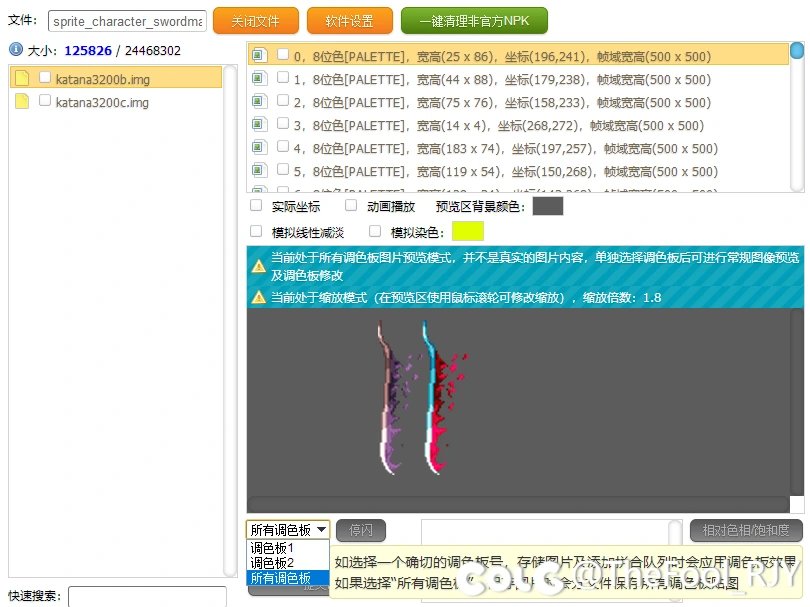
Task: Click the purple katana sprite in preview
Action: click(x=392, y=398)
